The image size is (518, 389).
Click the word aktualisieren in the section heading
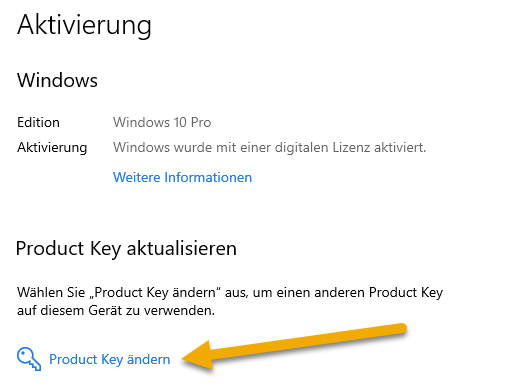pos(182,249)
